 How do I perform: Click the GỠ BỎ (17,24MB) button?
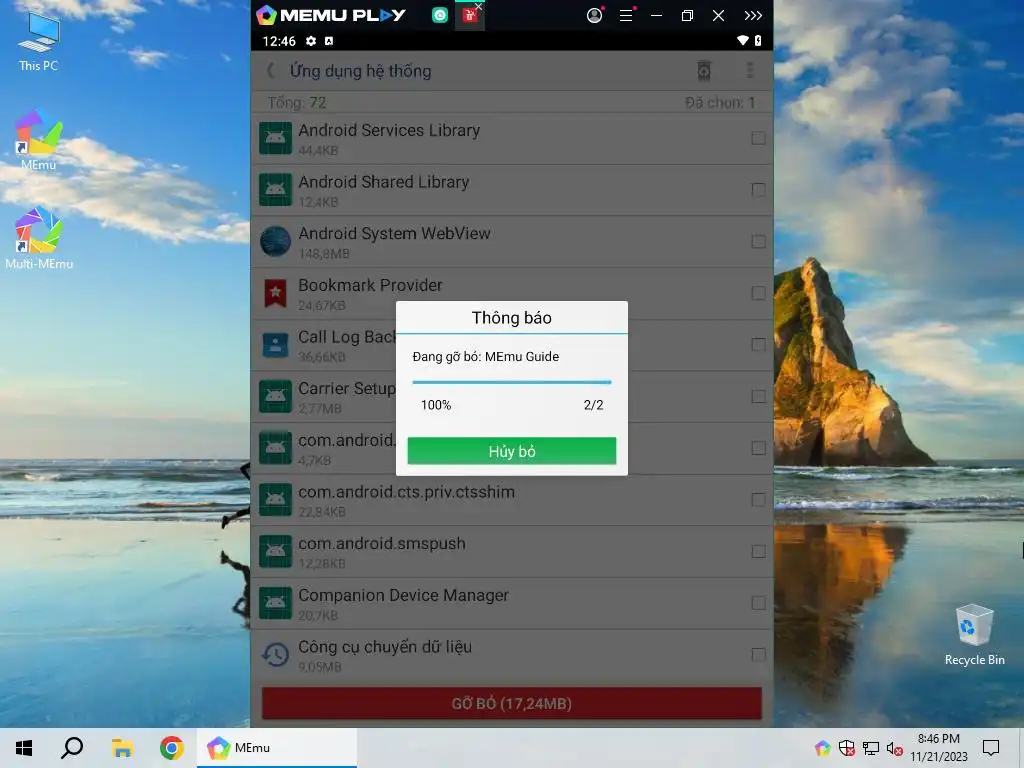click(511, 703)
